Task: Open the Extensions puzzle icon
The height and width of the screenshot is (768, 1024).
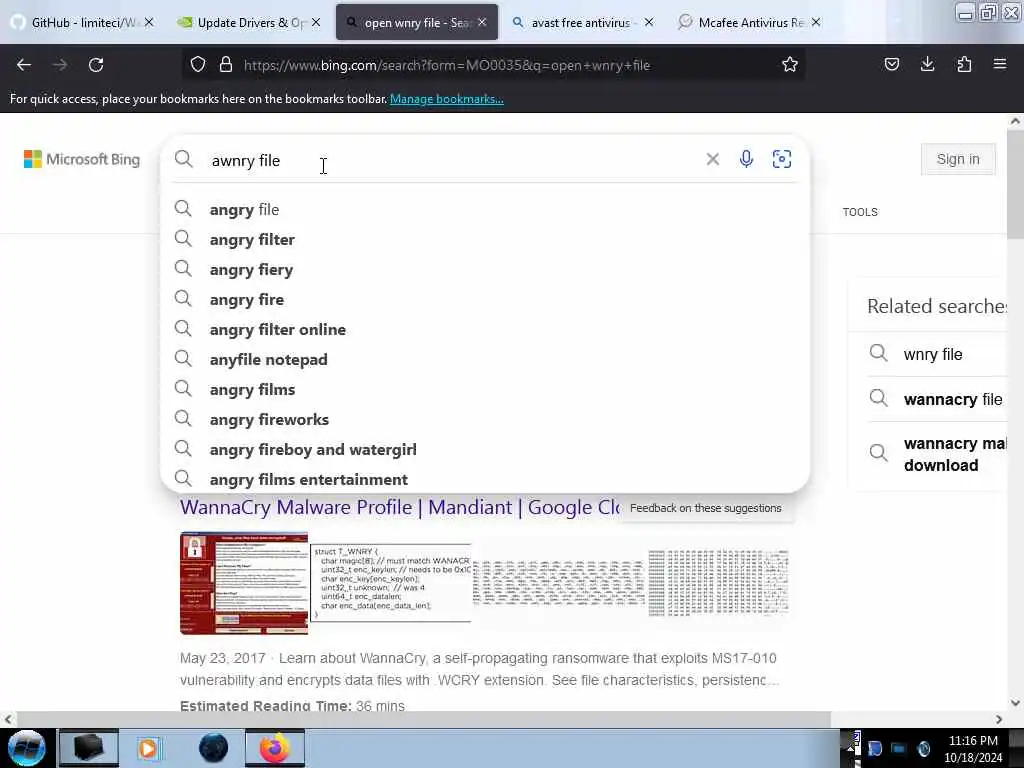Action: coord(964,64)
